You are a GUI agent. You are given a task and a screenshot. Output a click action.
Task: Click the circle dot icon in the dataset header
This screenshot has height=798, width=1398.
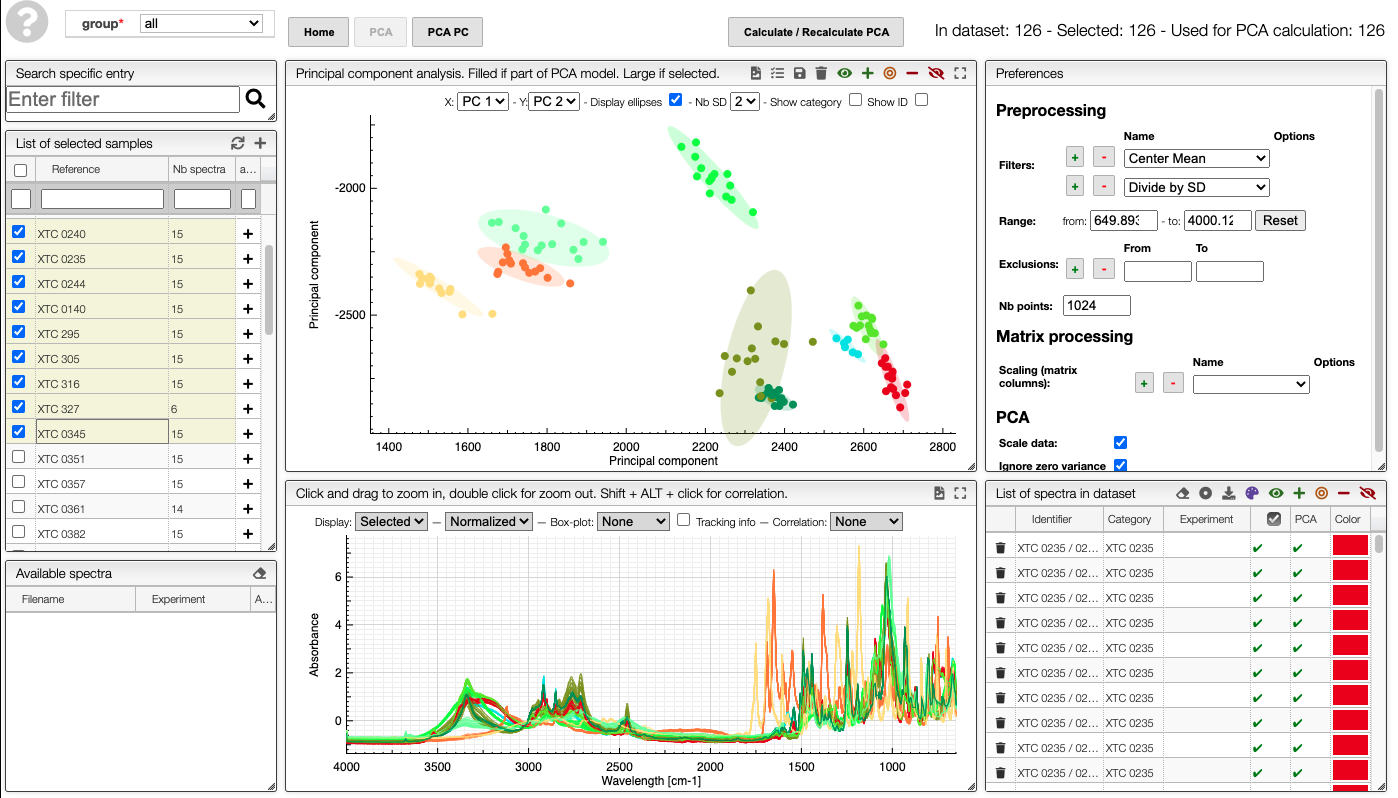pyautogui.click(x=1206, y=493)
